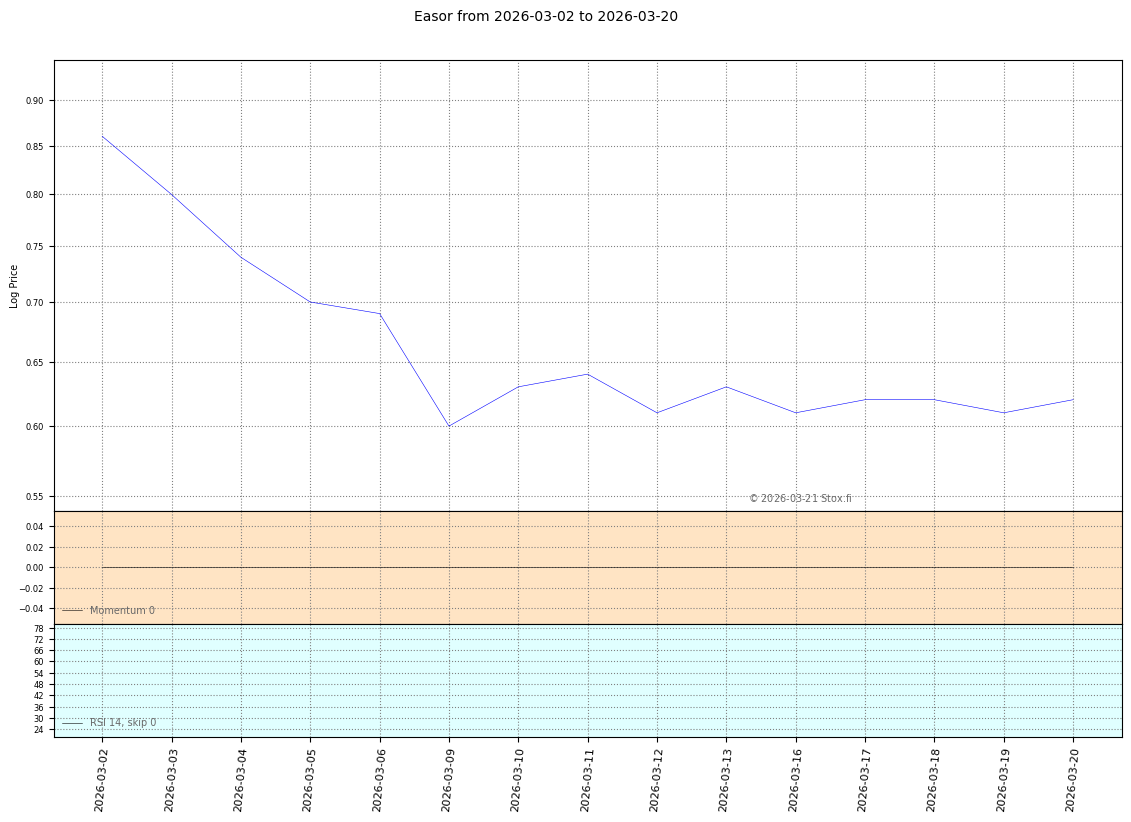Click the 'Log Price' y-axis label
This screenshot has width=1131, height=822.
[14, 286]
